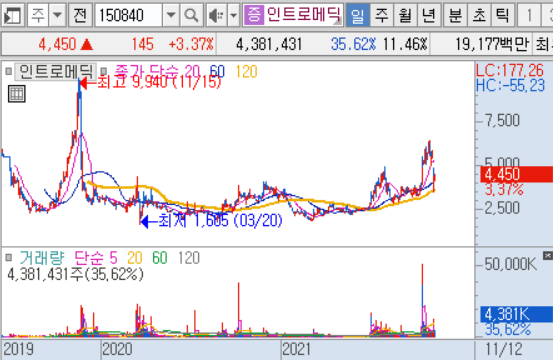Viewport: 553px width, 360px height.
Task: Click the LC:177.26 indicator
Action: tap(510, 71)
